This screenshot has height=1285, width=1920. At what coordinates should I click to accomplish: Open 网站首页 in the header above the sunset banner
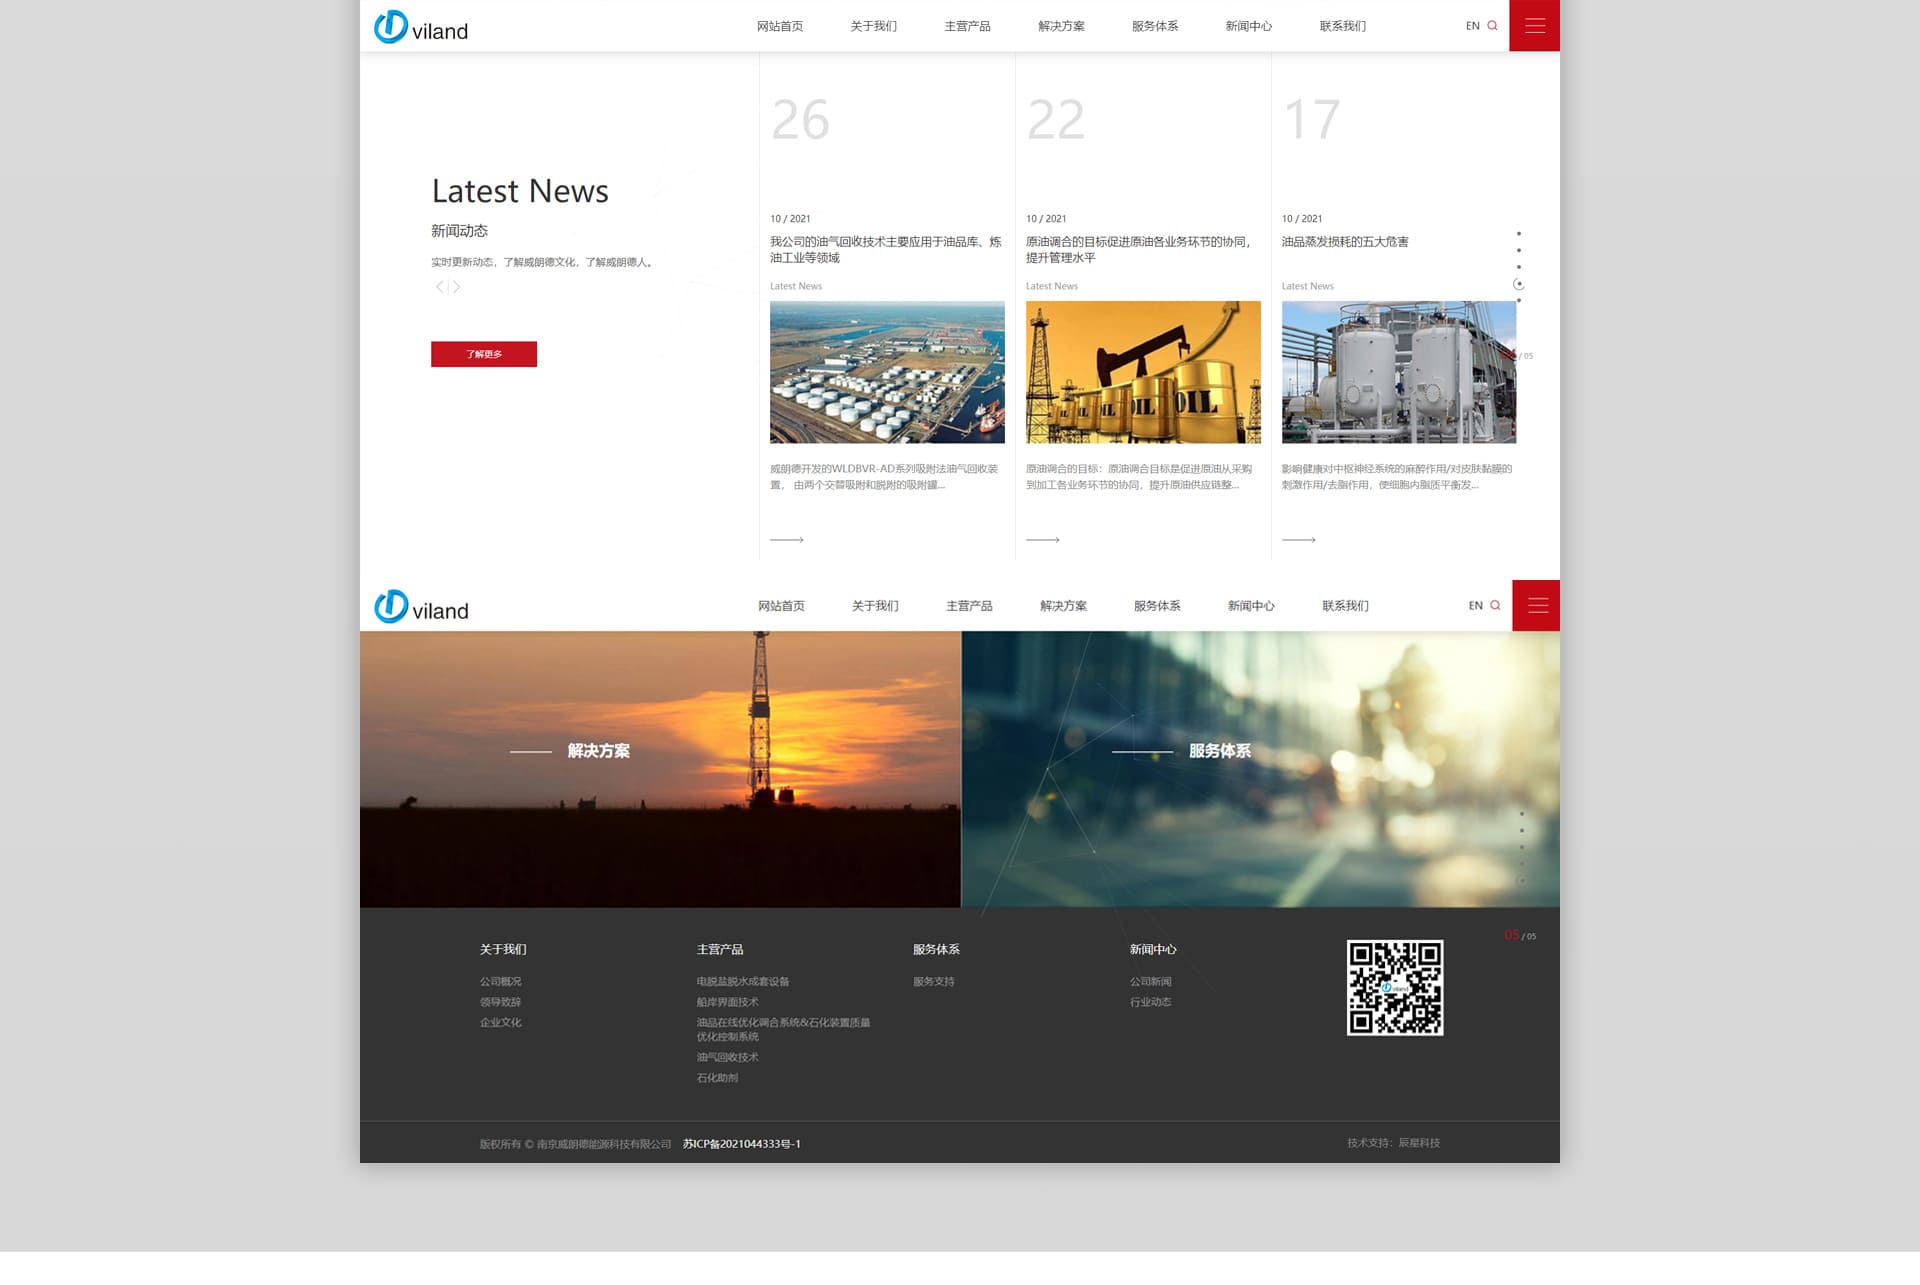pyautogui.click(x=782, y=606)
